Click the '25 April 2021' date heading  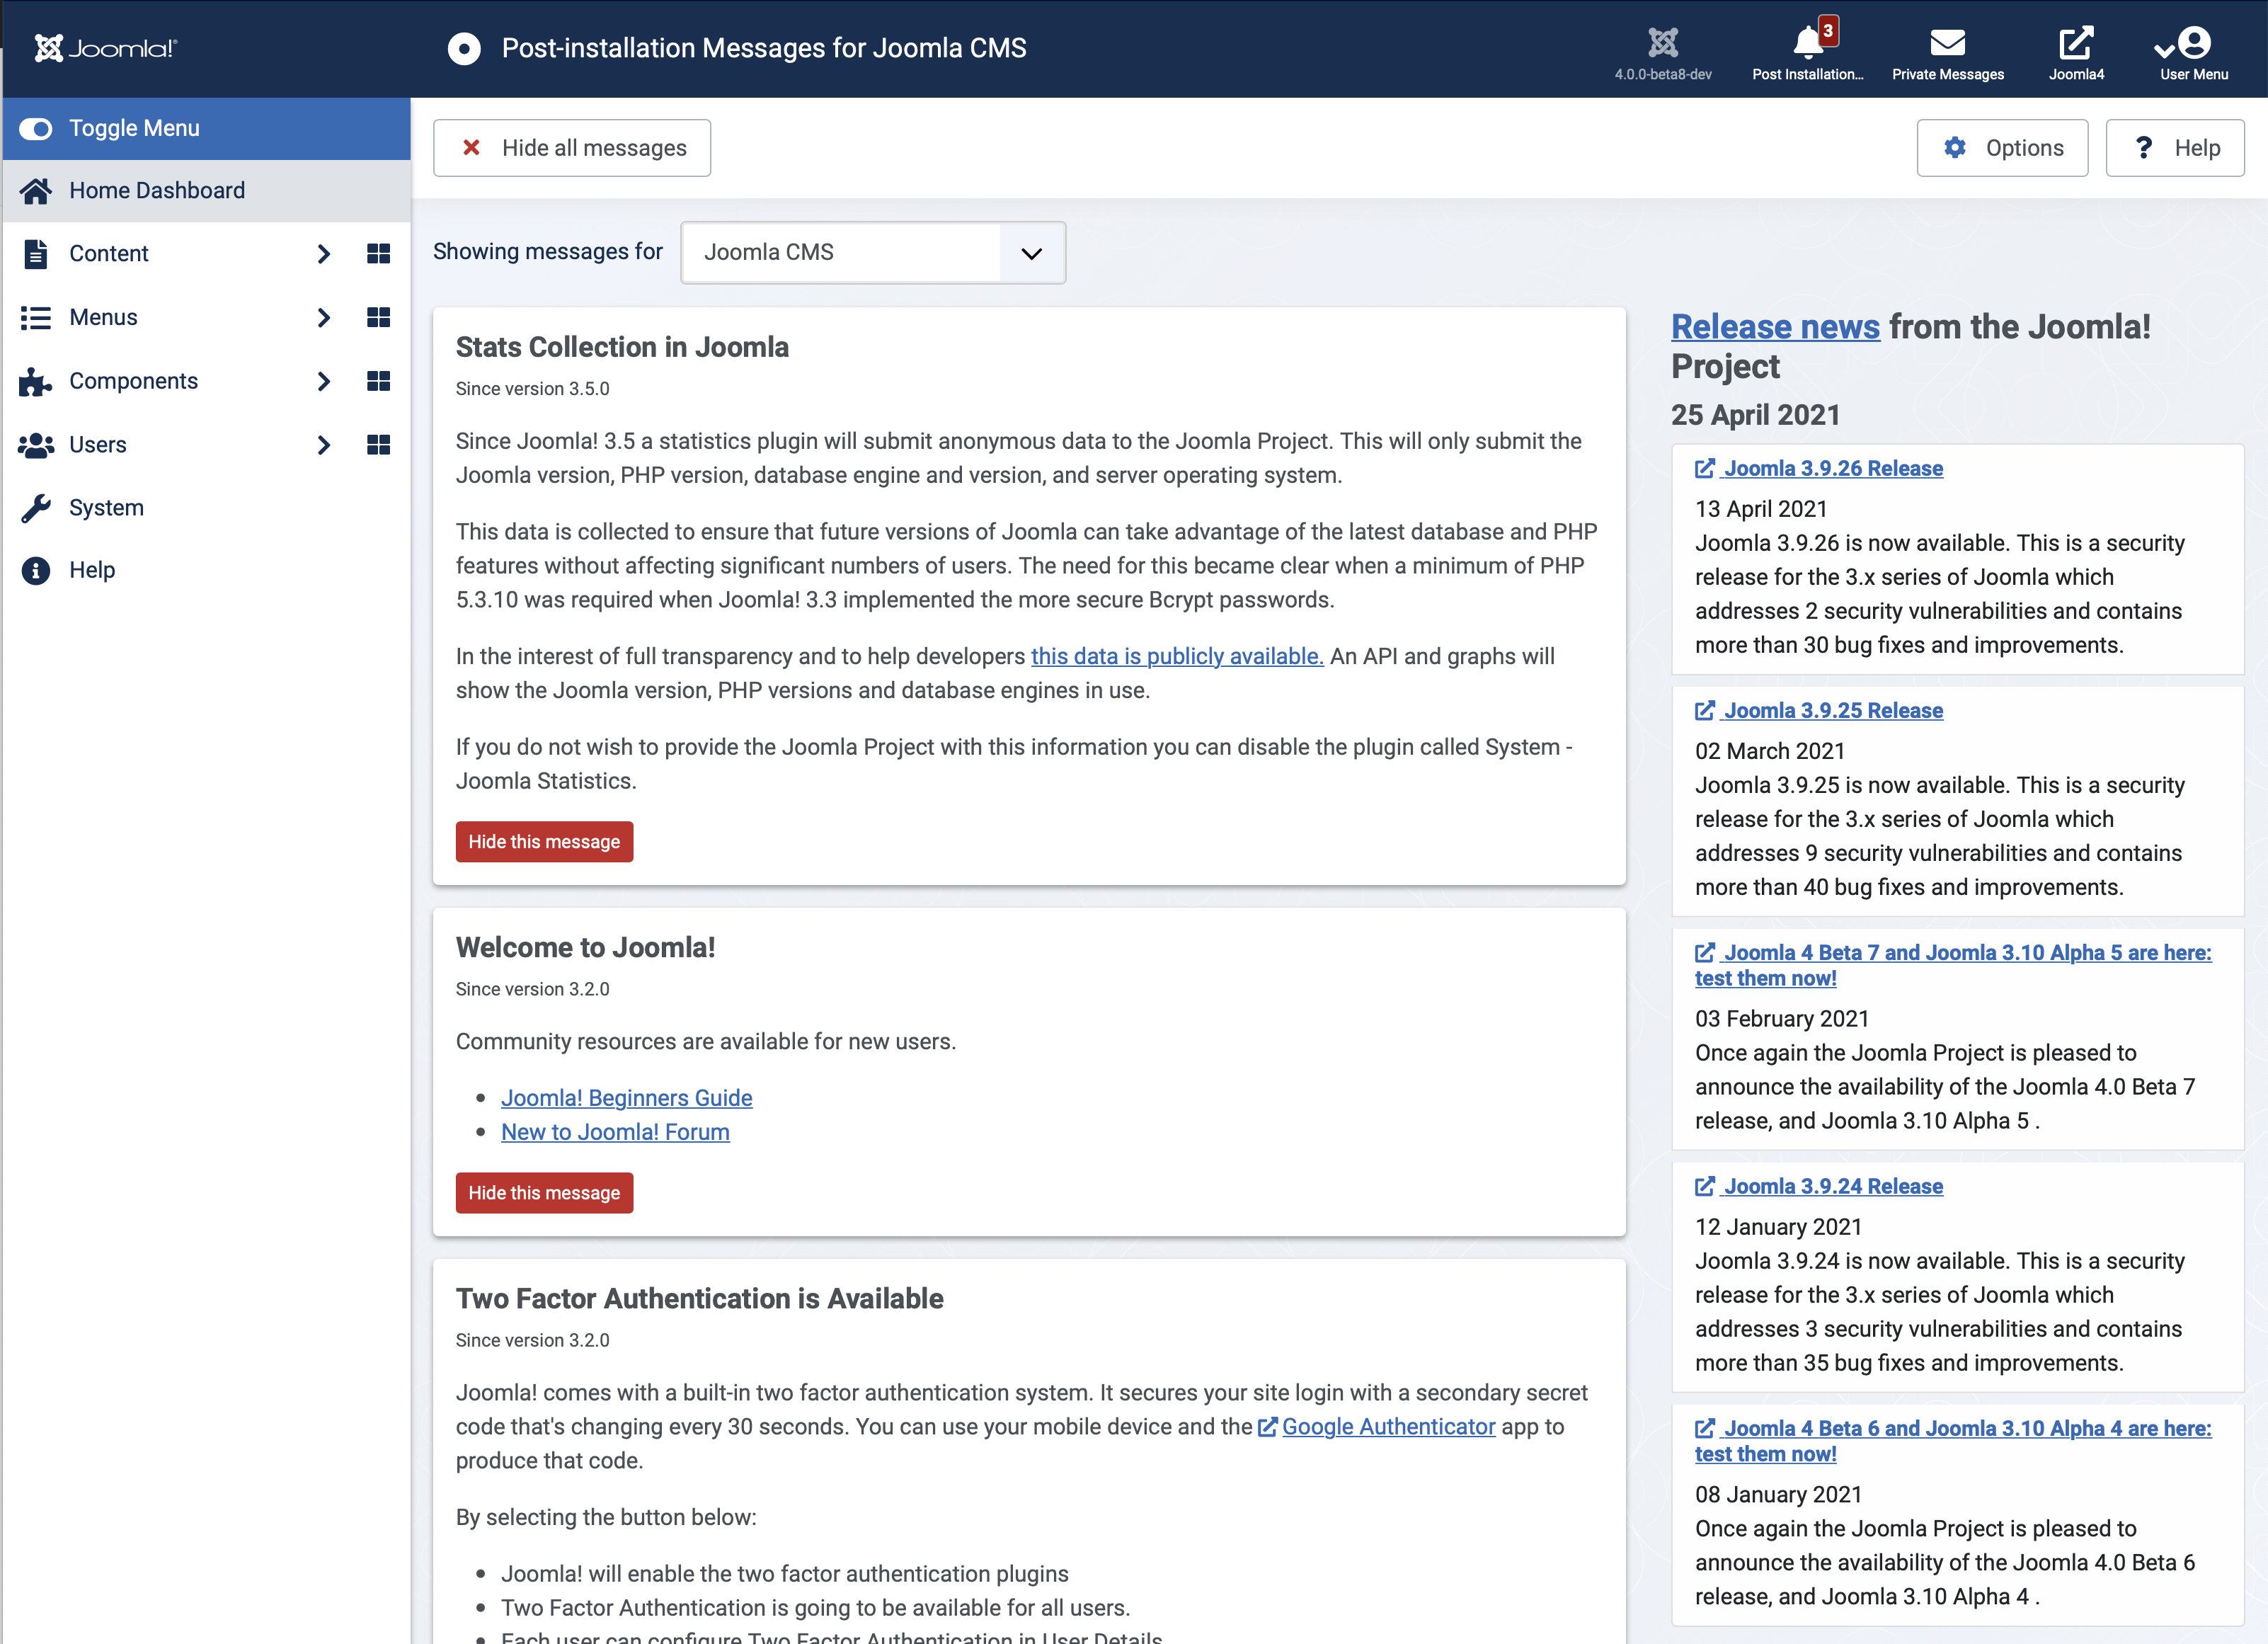click(1756, 415)
